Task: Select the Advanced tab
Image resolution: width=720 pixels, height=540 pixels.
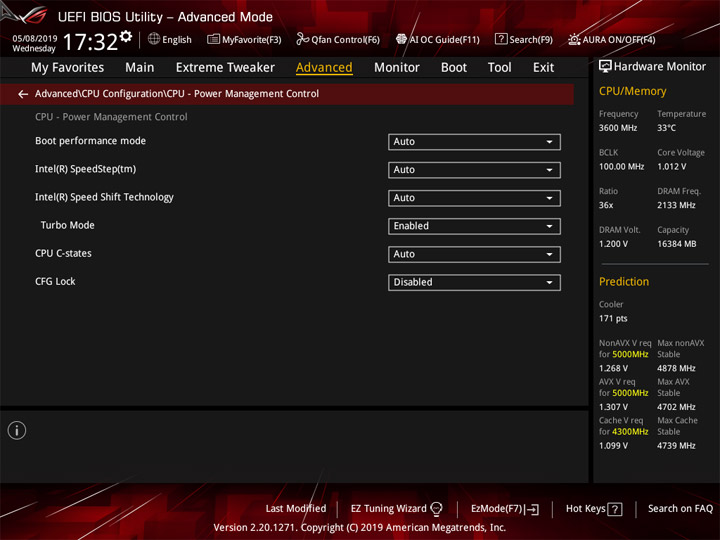Action: (324, 68)
